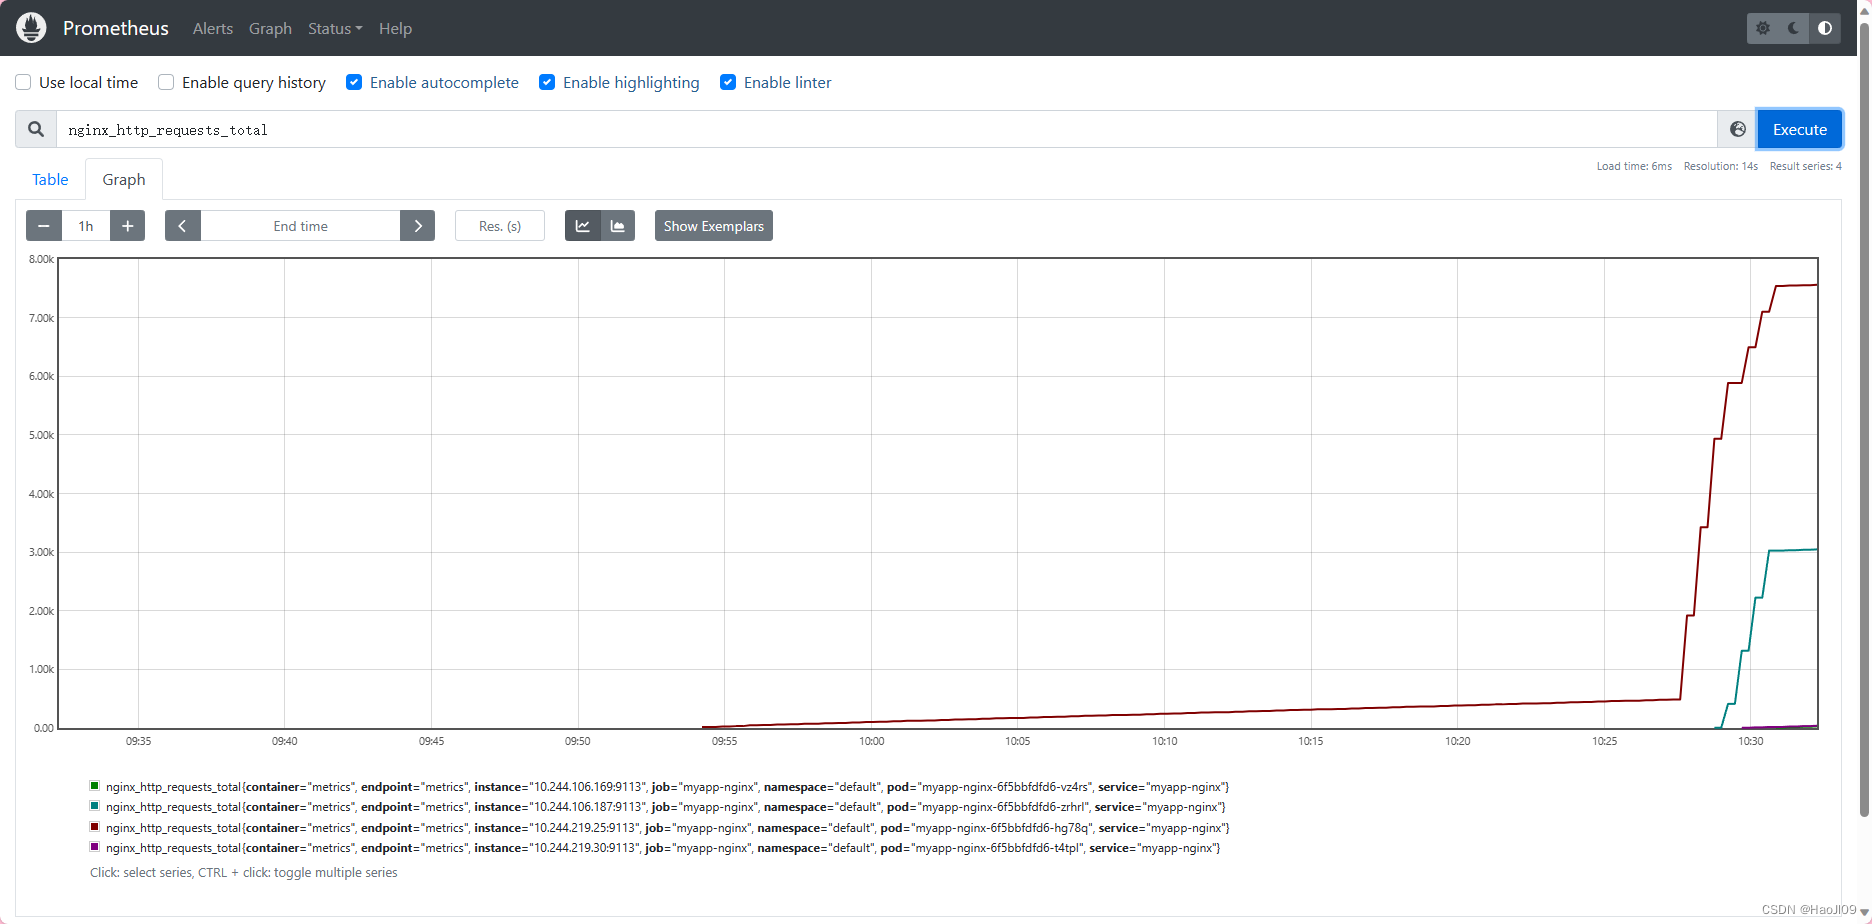Disable the linter checkbox

(728, 82)
